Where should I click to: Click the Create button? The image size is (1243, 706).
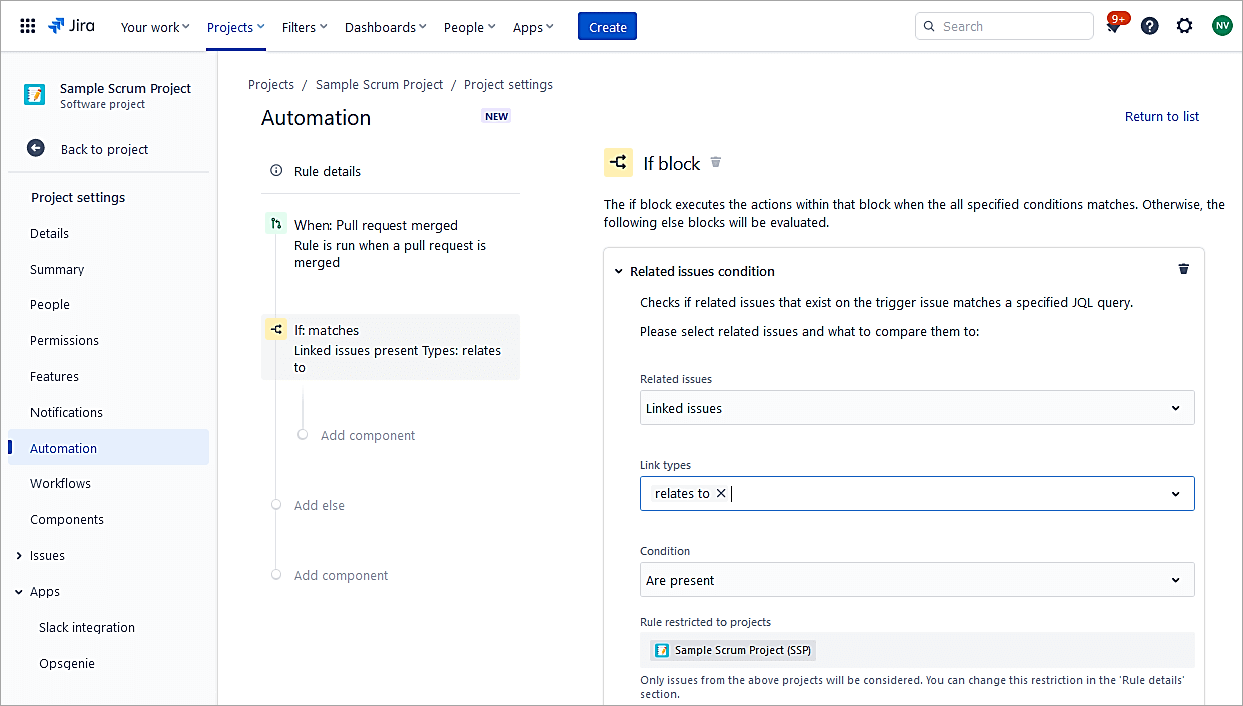pos(607,27)
